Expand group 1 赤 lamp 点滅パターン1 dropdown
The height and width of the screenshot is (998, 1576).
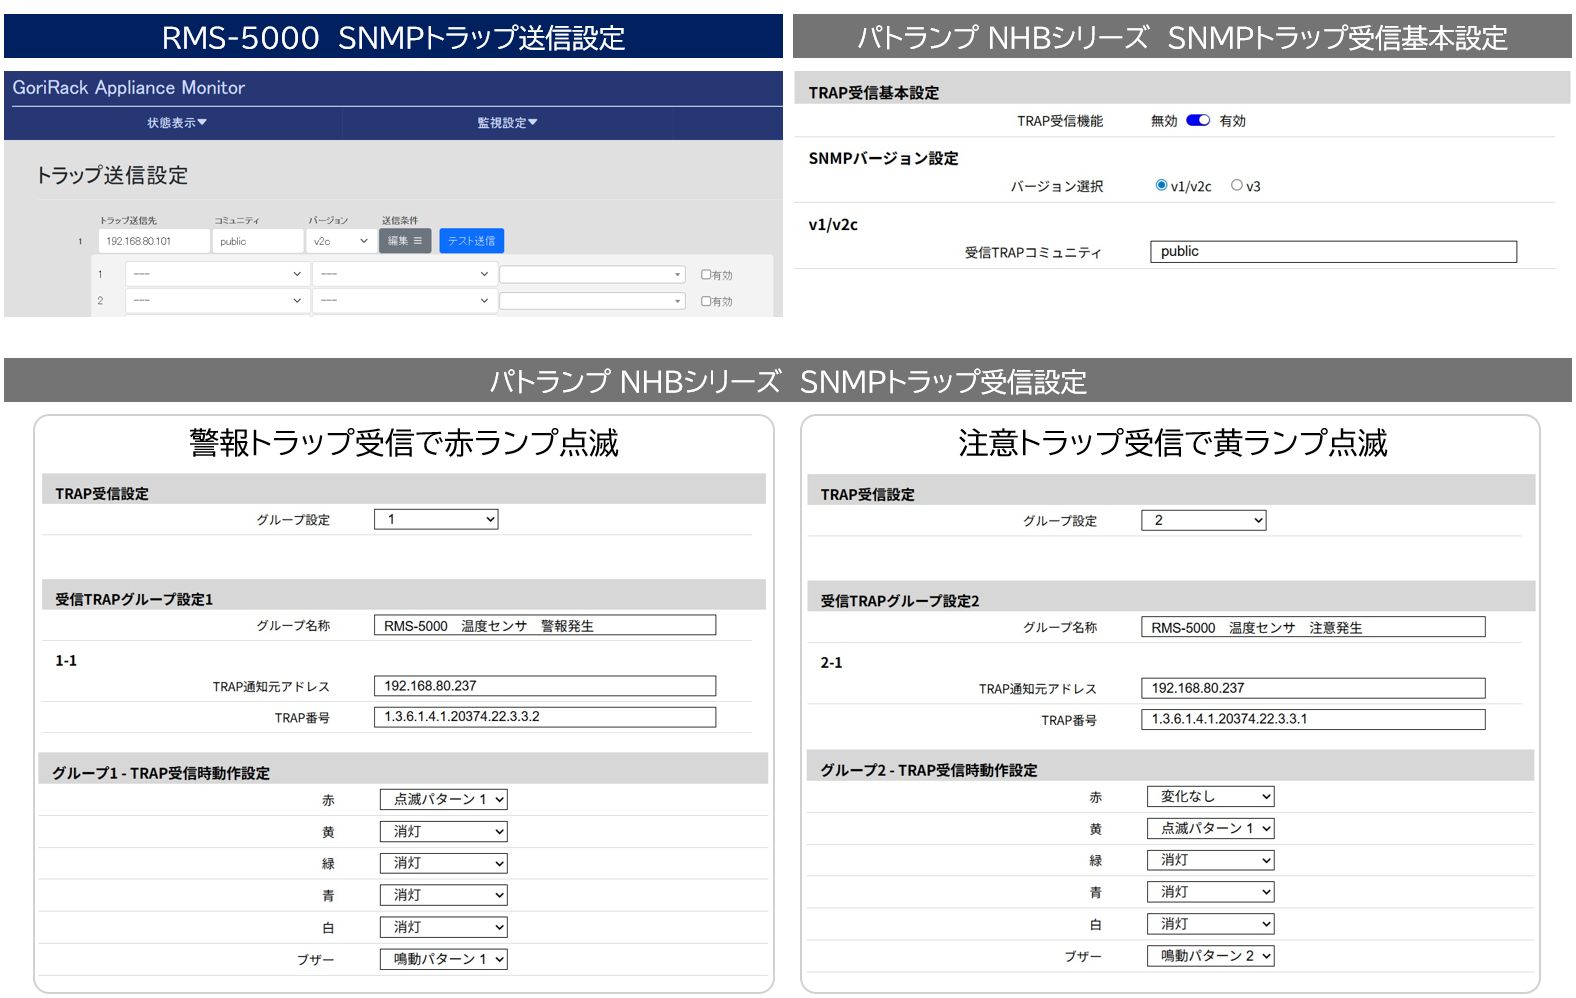click(x=443, y=799)
